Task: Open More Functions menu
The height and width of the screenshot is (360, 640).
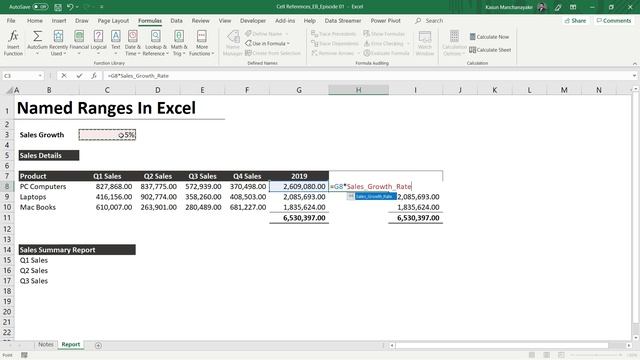Action: click(201, 42)
